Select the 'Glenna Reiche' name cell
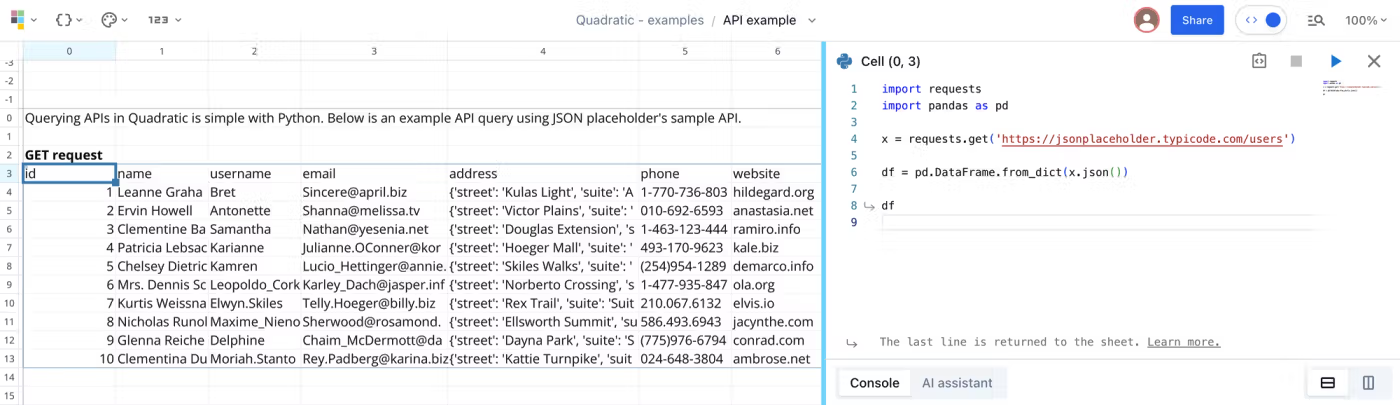 pos(162,340)
